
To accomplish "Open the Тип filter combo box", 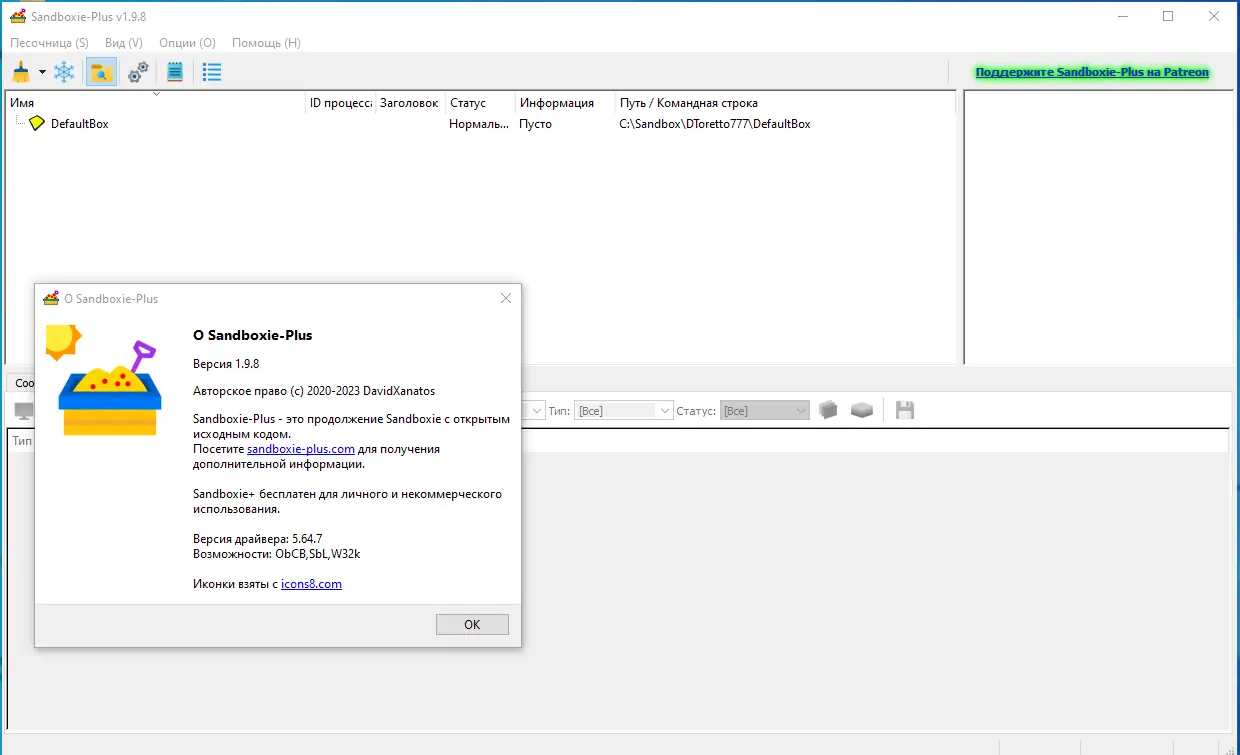I will (624, 411).
